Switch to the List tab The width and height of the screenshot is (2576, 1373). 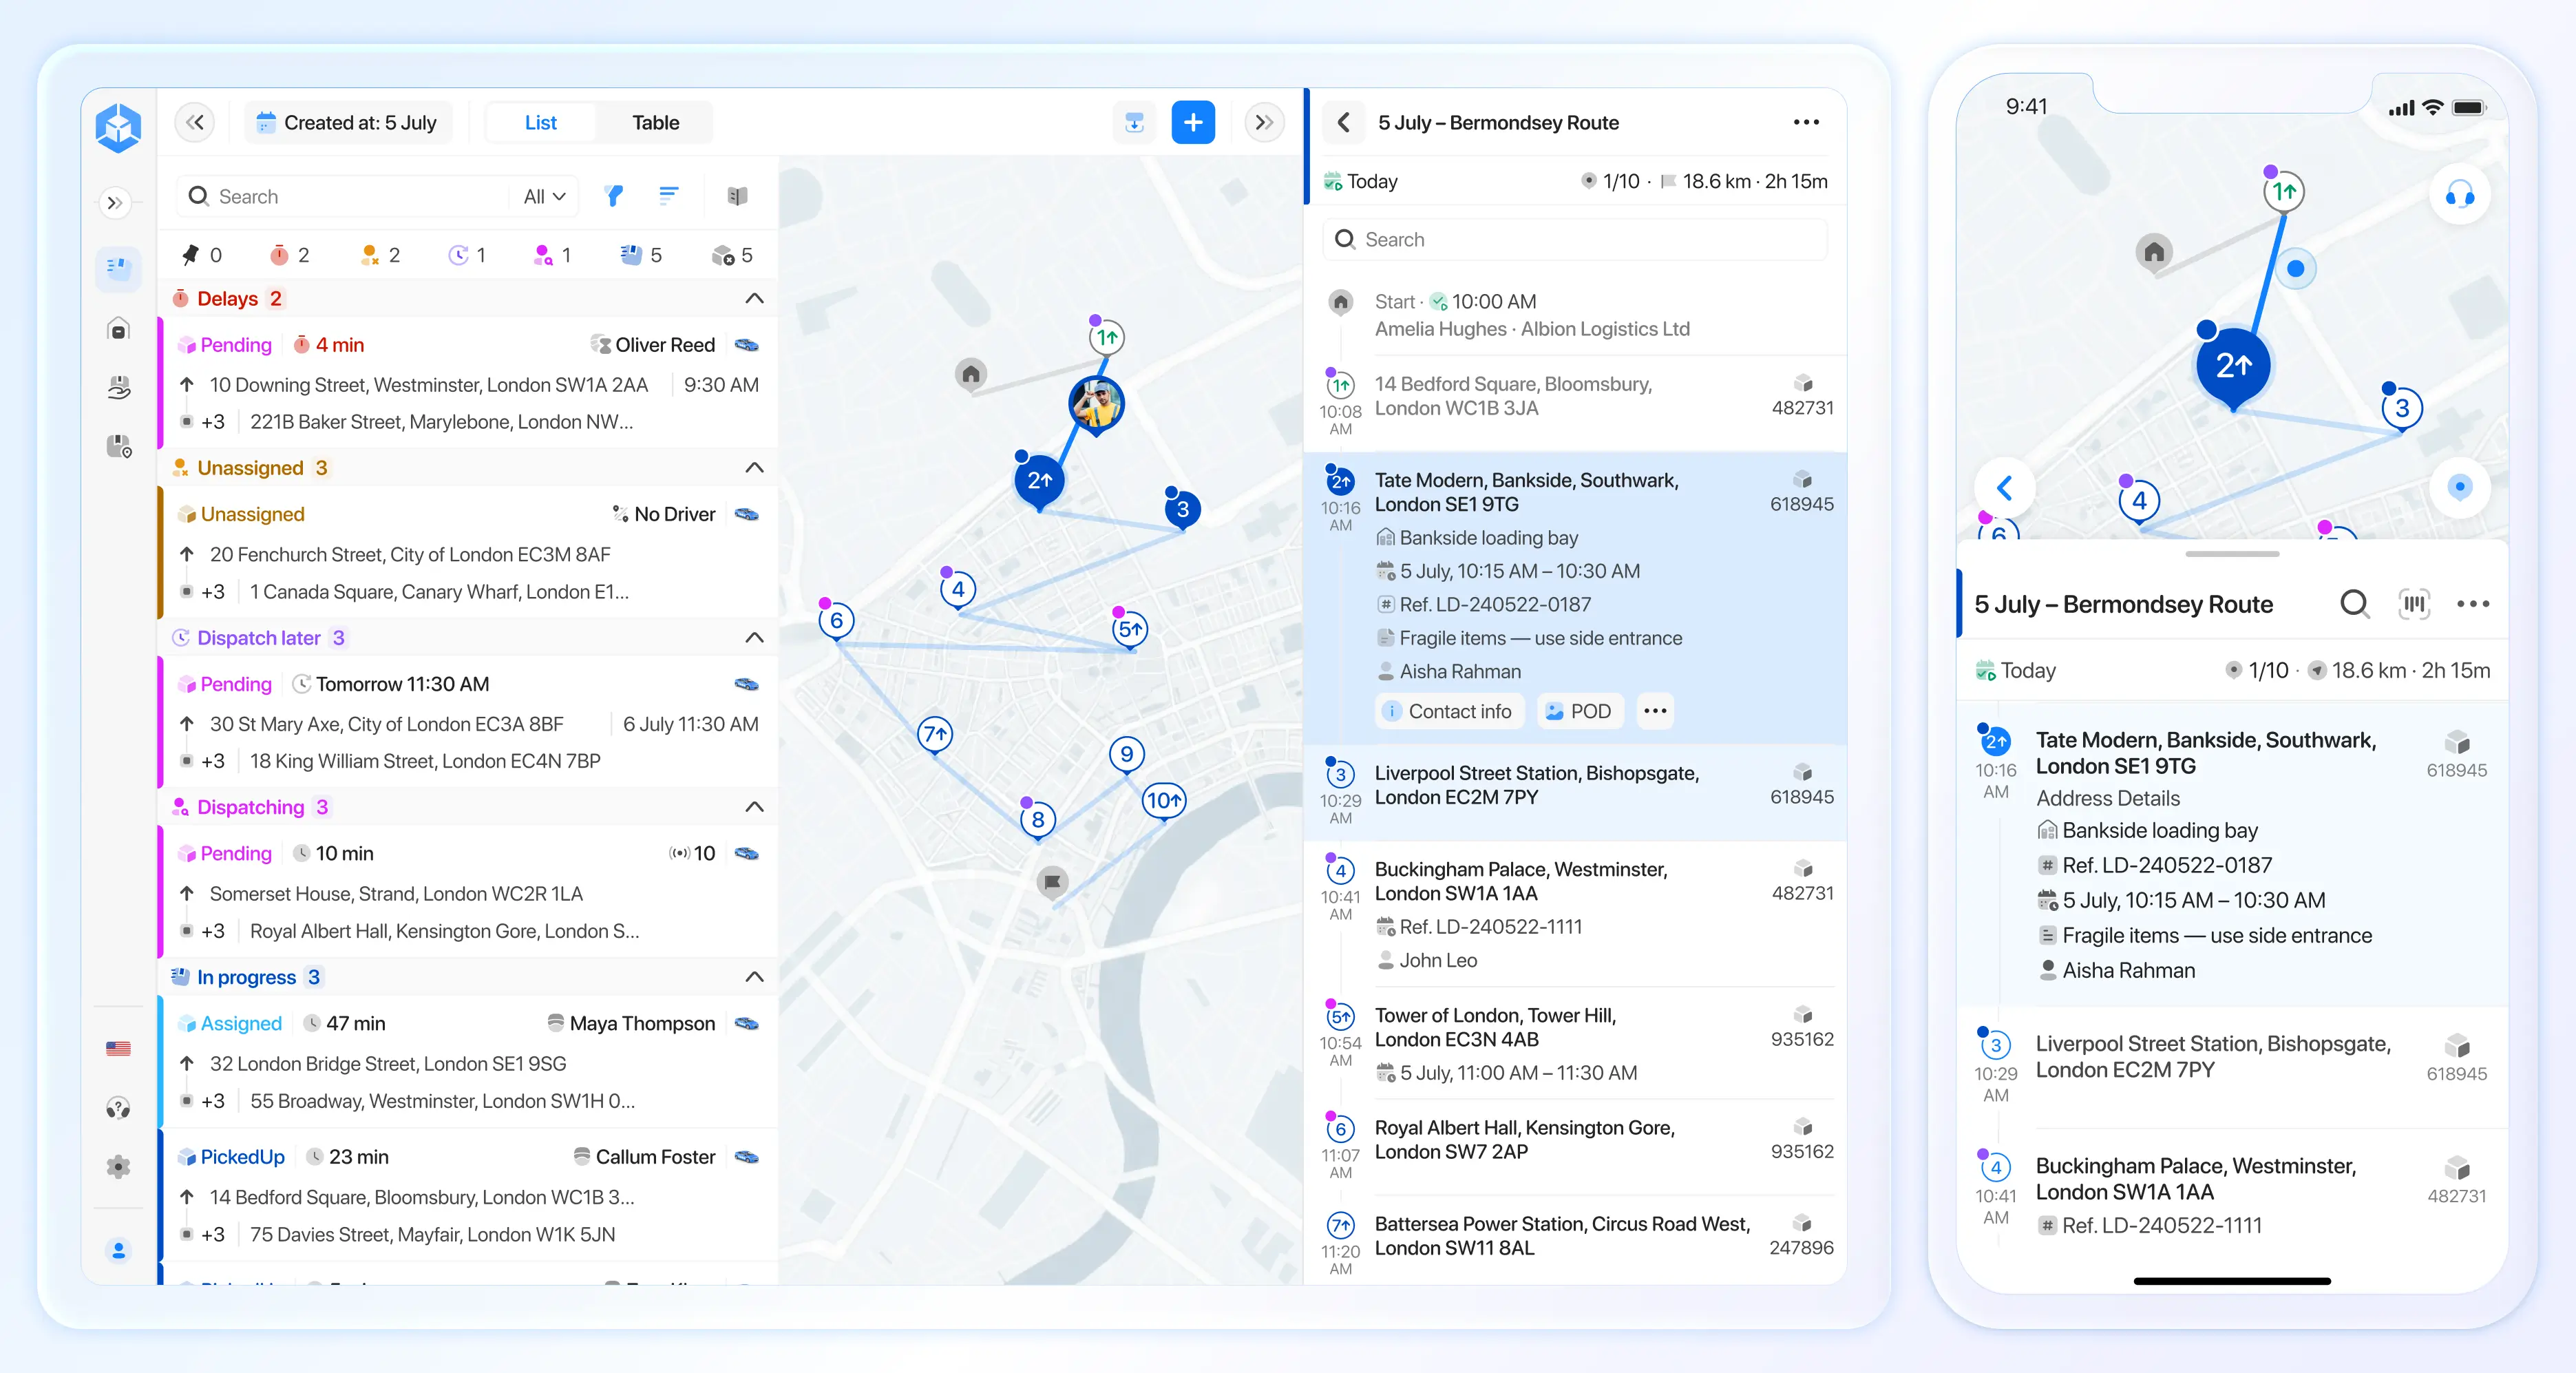(540, 123)
